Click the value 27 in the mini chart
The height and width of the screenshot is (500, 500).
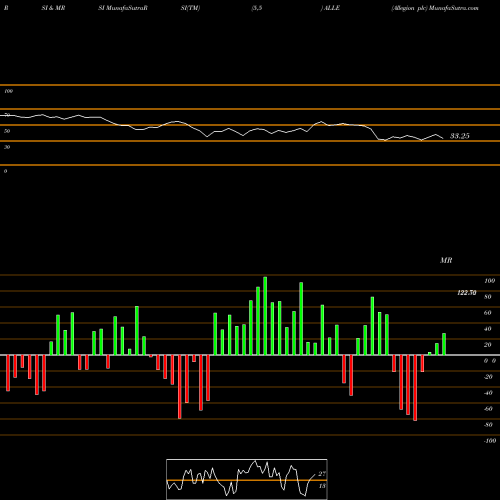pos(322,474)
